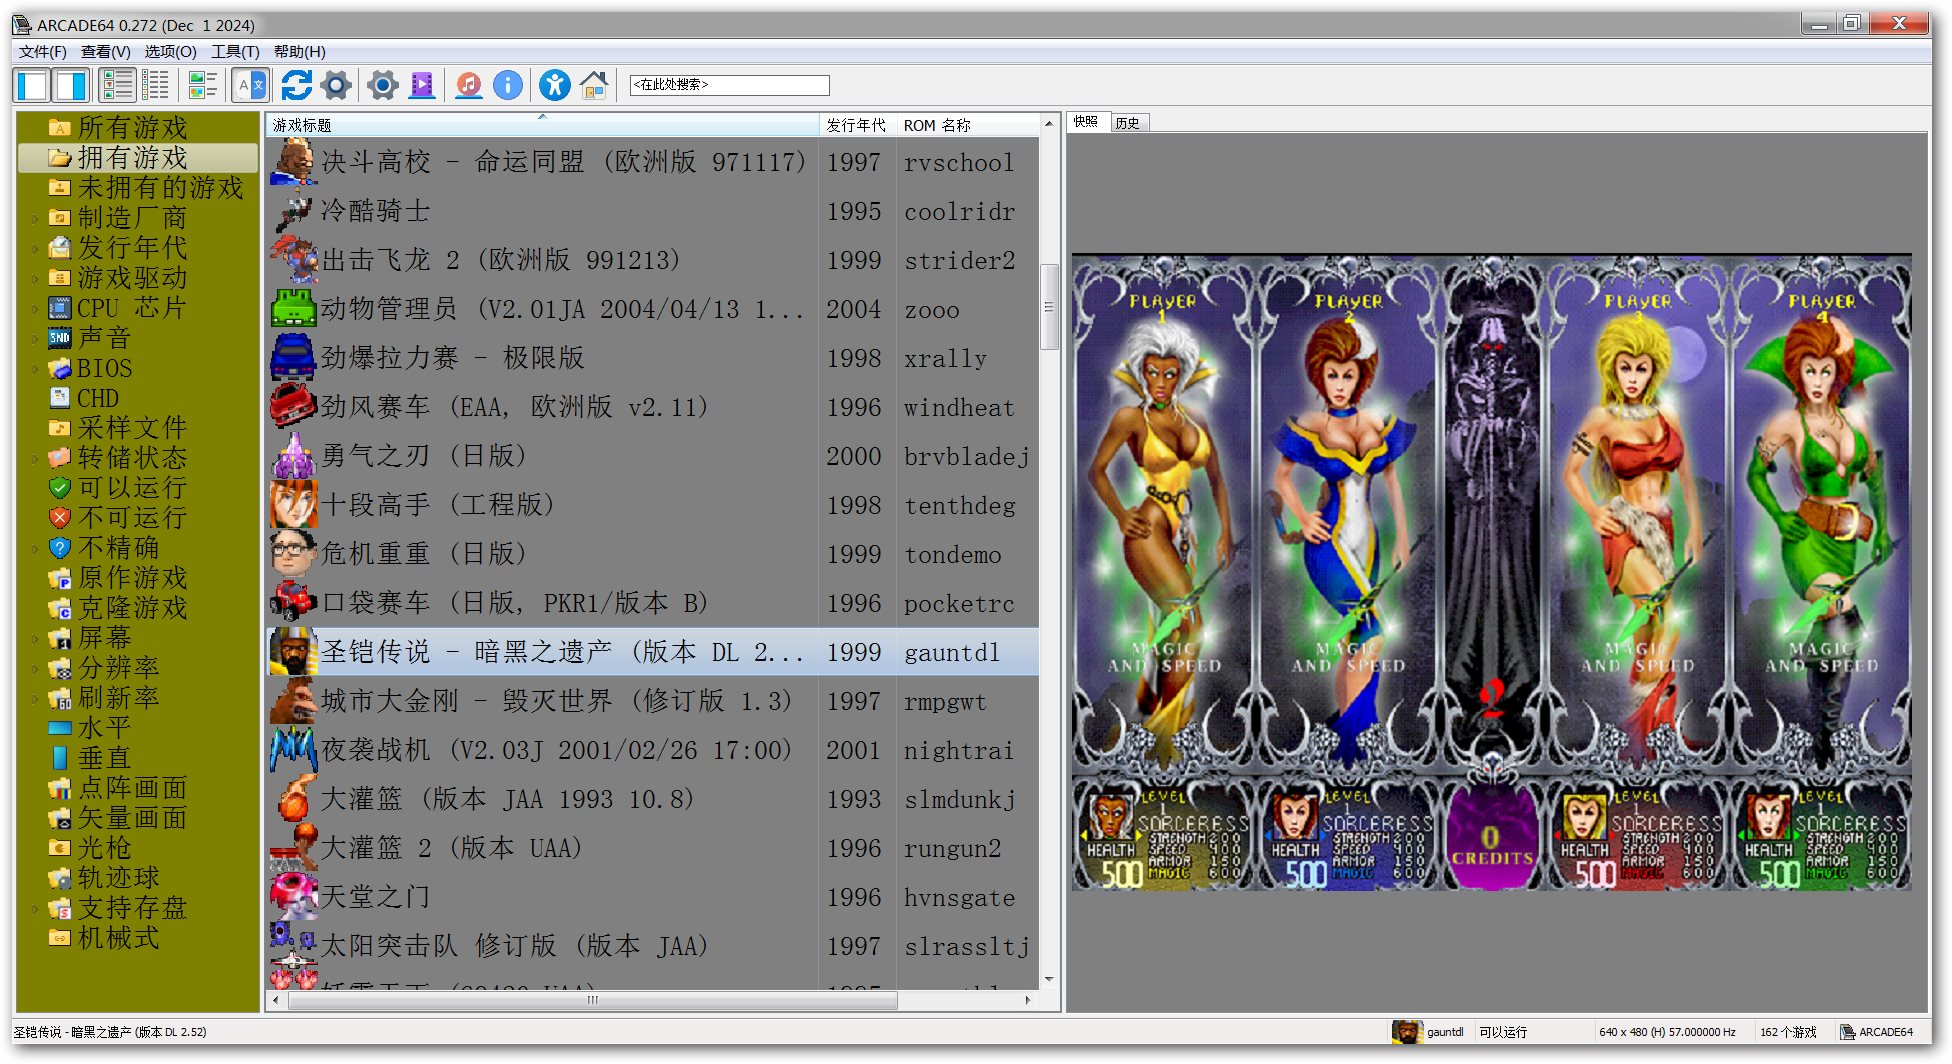1952x1064 pixels.
Task: Open the blue info icon
Action: (508, 85)
